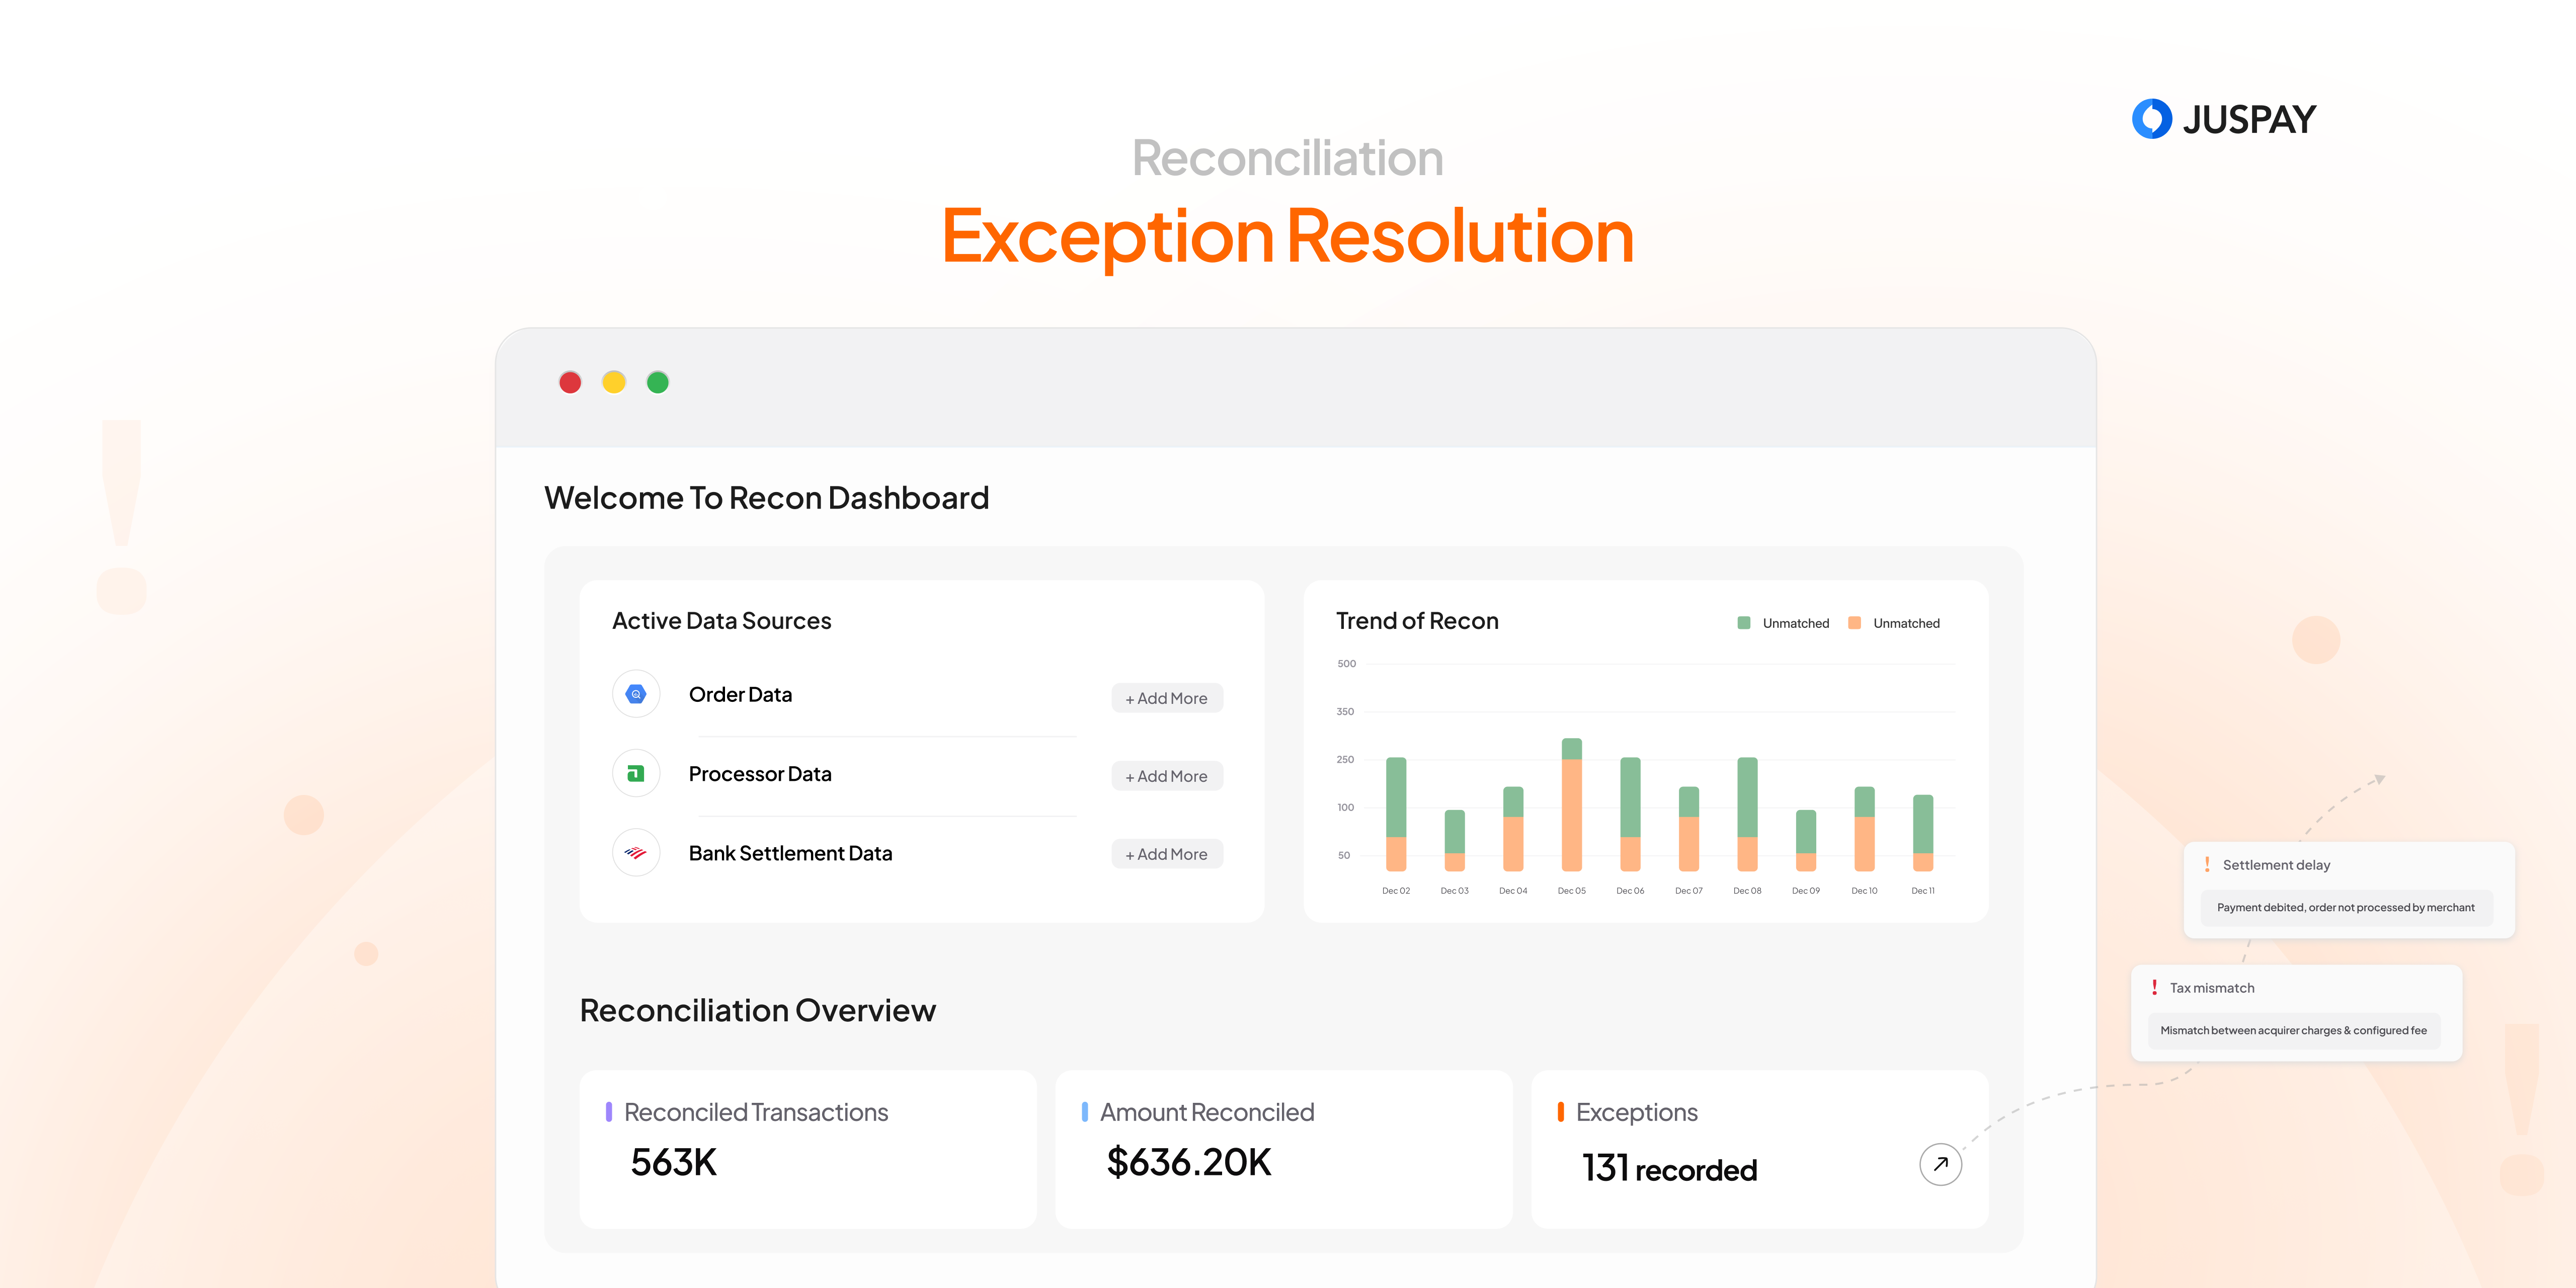Click the "Dec 06" x-axis date label
The width and height of the screenshot is (2576, 1288).
[x=1630, y=891]
